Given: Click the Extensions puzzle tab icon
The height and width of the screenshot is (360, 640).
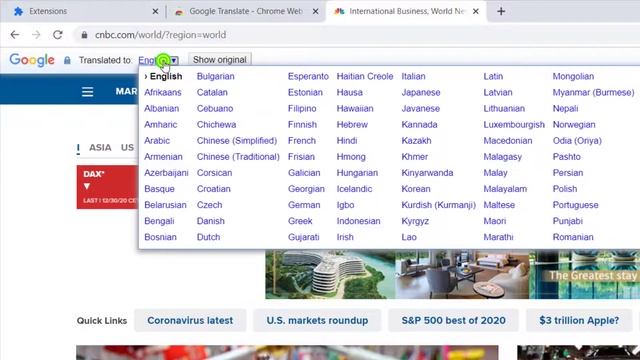Looking at the screenshot, I should coord(18,11).
